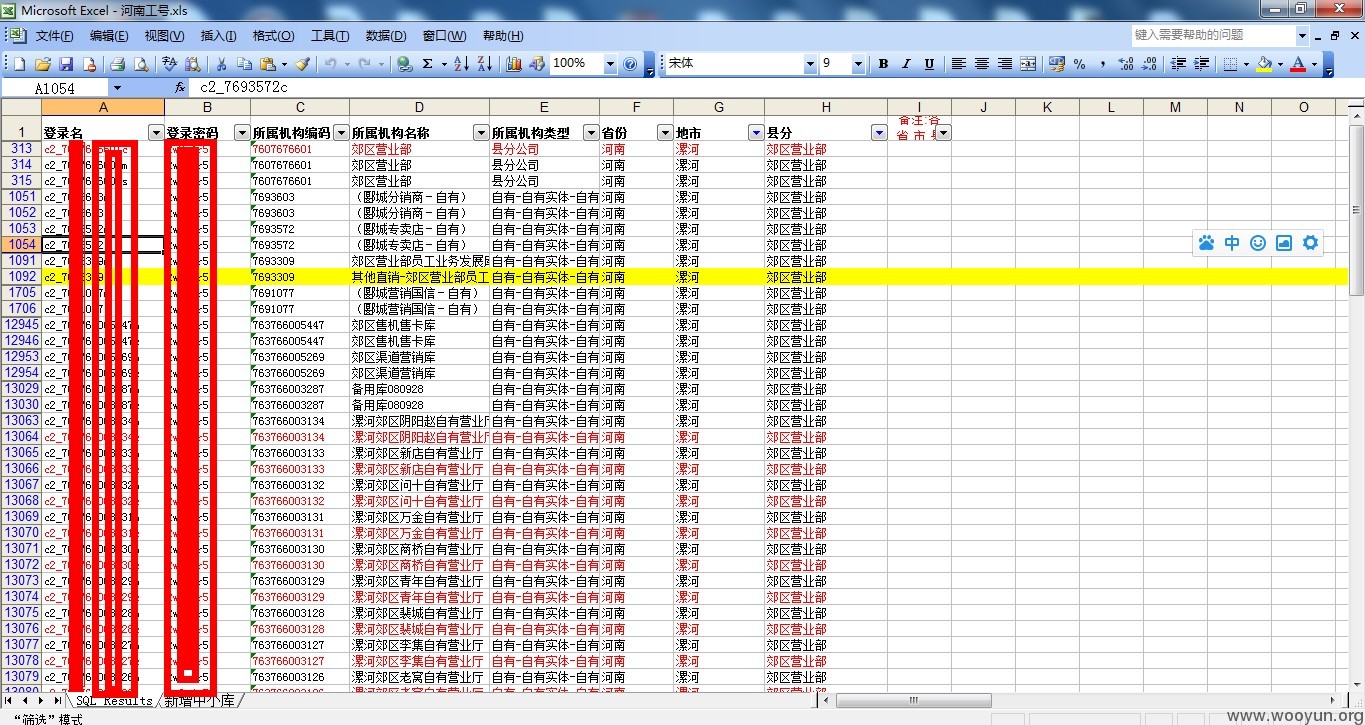Apply currency style format
1365x725 pixels.
[1057, 64]
